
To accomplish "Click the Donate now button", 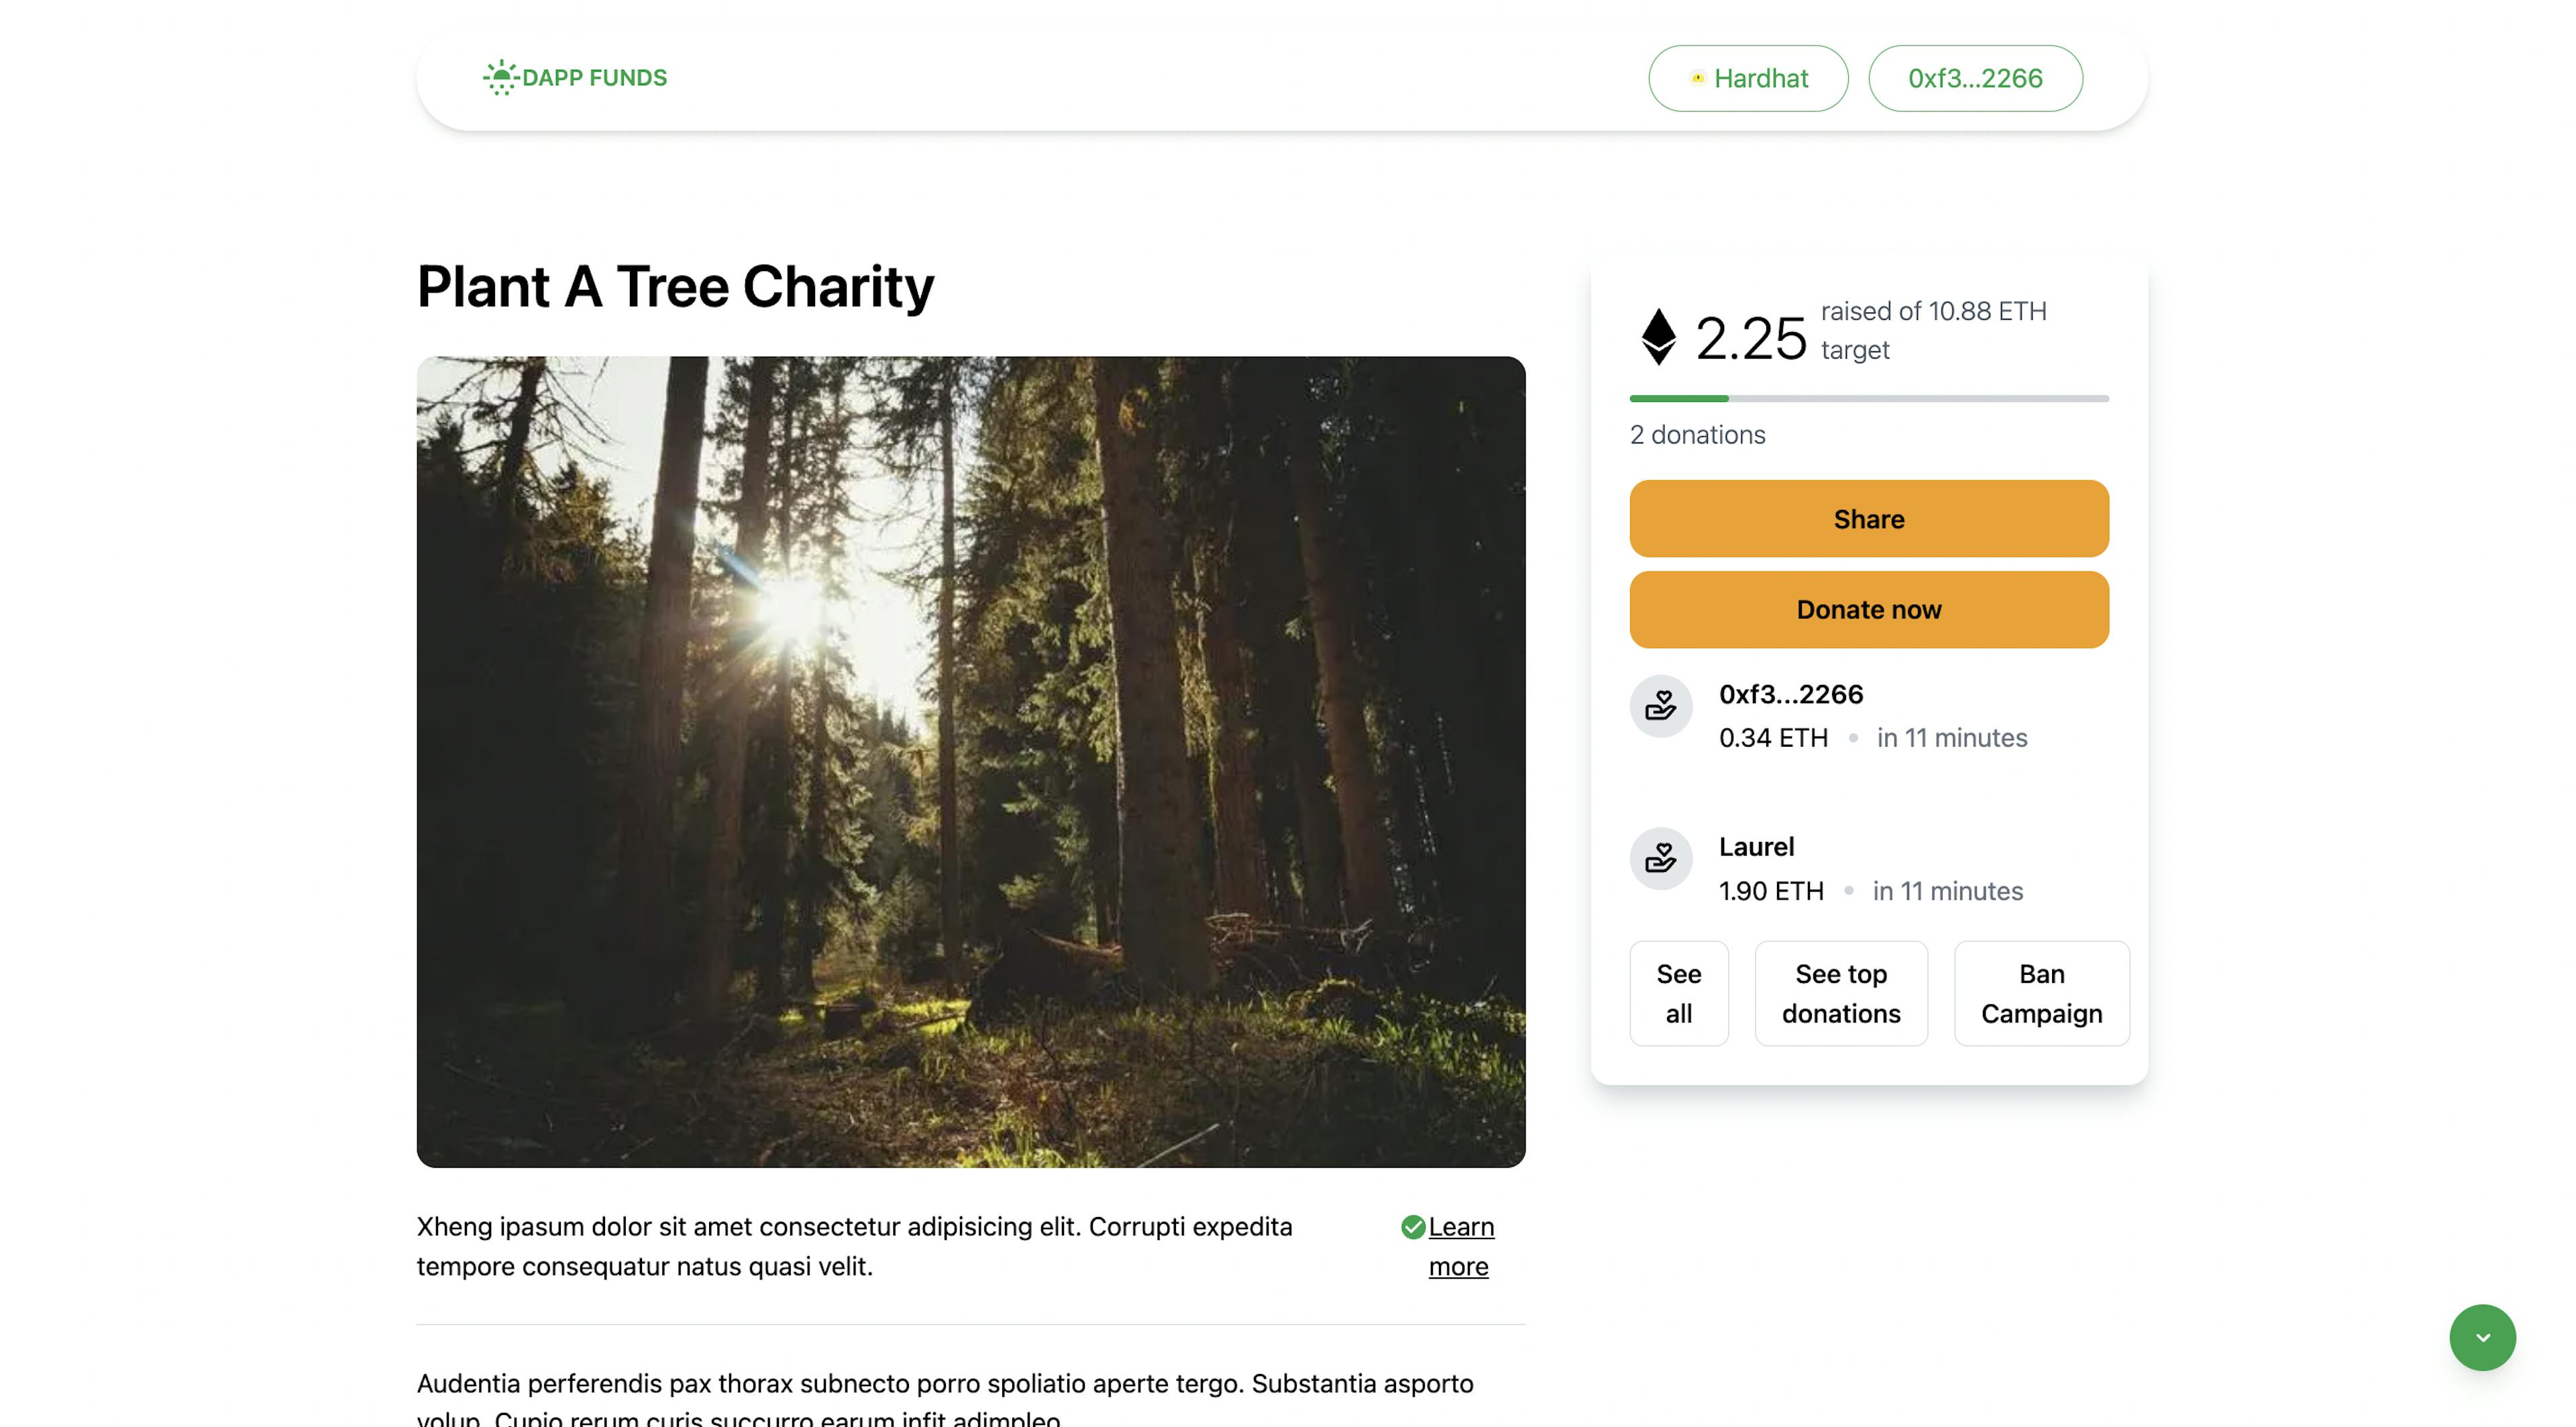I will point(1869,610).
